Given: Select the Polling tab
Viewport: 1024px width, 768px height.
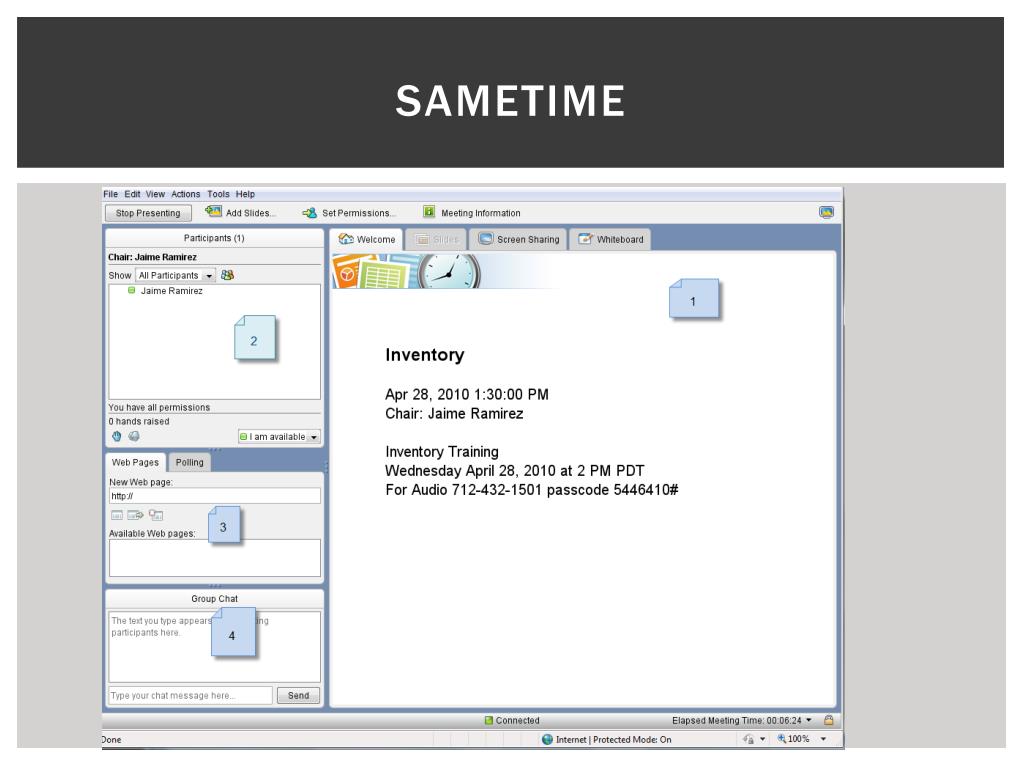Looking at the screenshot, I should 189,462.
